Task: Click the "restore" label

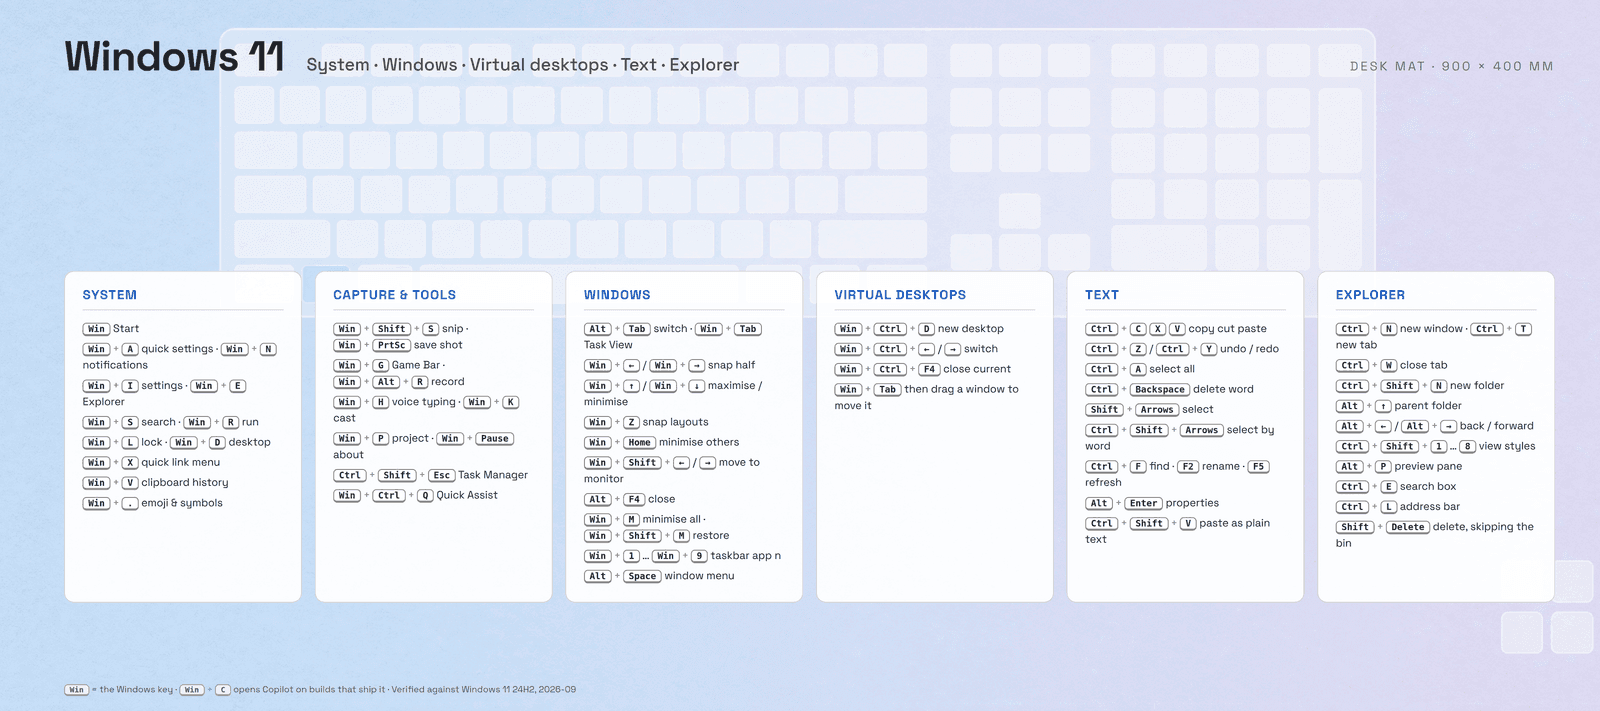Action: click(710, 535)
